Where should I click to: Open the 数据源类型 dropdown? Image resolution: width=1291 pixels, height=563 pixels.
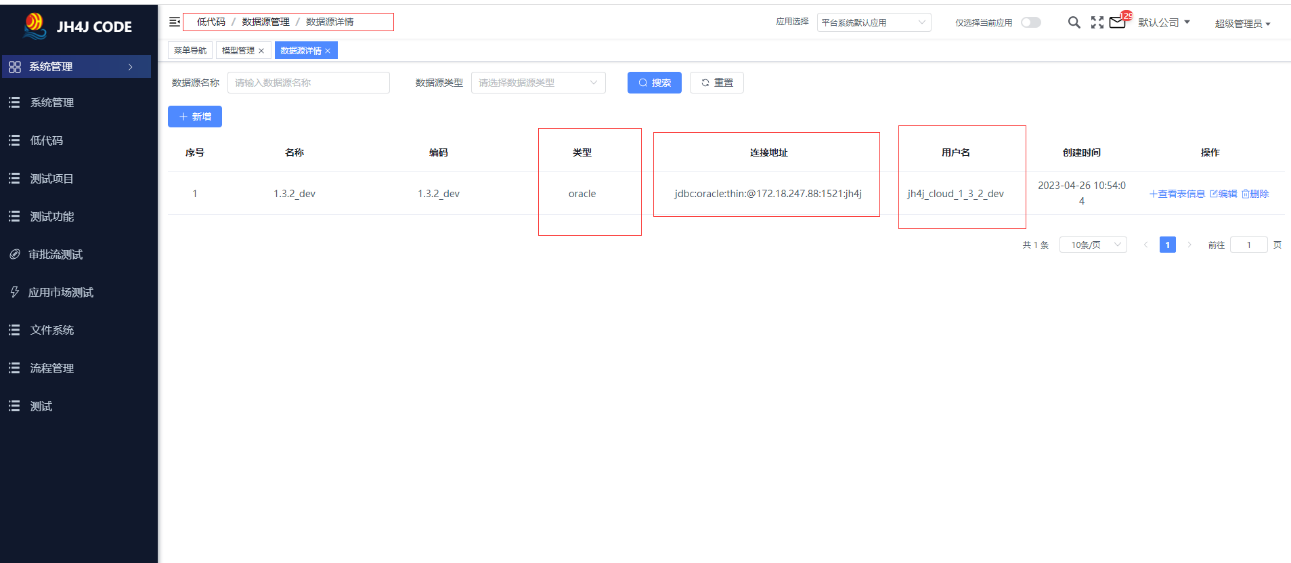point(538,83)
